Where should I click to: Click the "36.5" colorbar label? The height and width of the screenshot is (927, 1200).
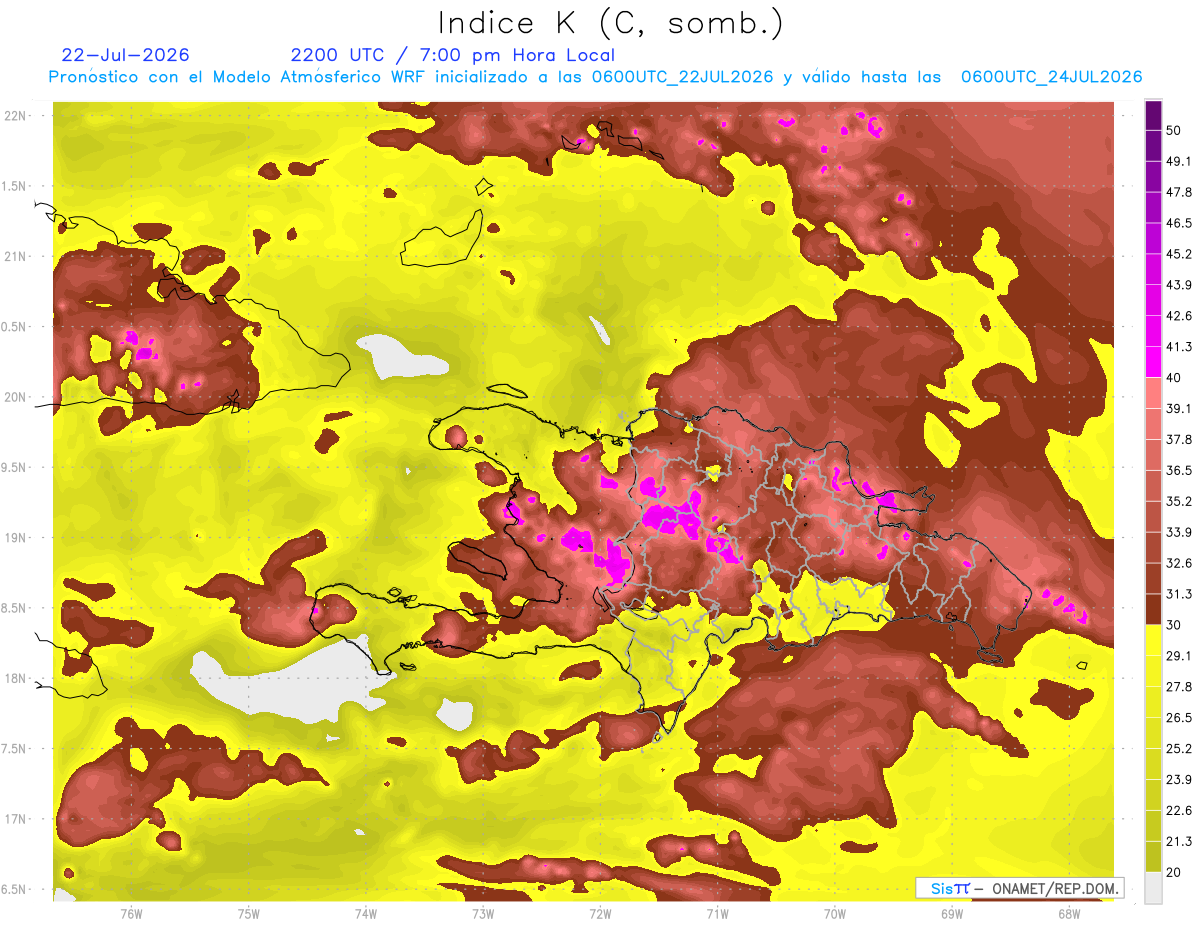click(1179, 470)
